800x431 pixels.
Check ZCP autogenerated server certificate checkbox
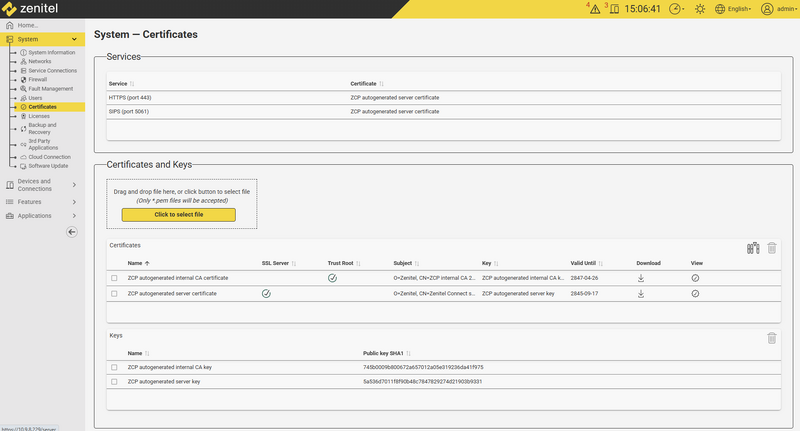(114, 294)
